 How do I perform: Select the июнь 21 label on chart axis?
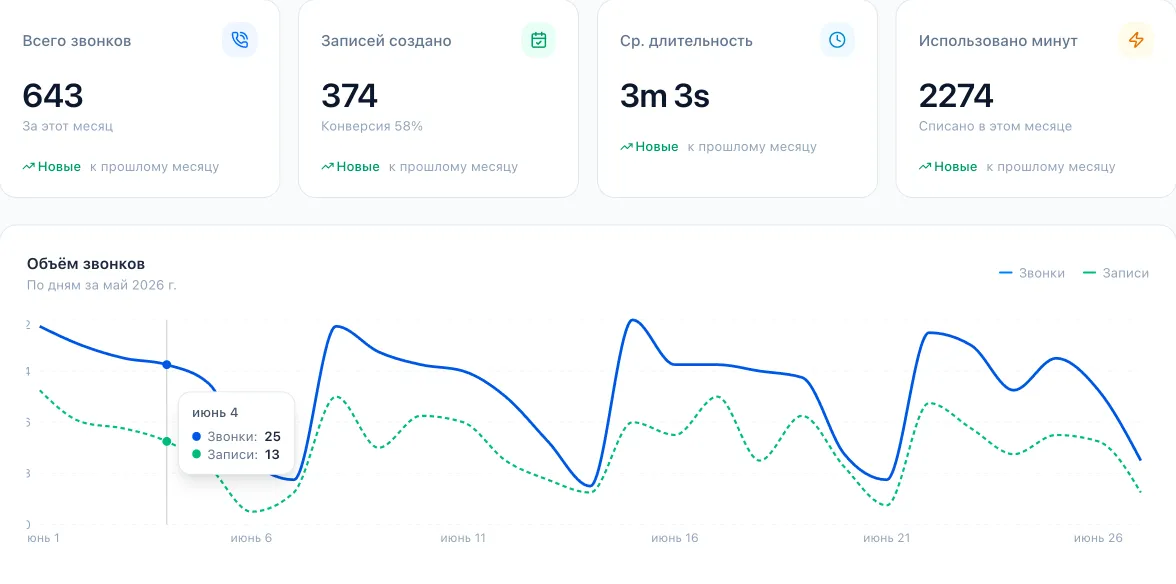(886, 538)
